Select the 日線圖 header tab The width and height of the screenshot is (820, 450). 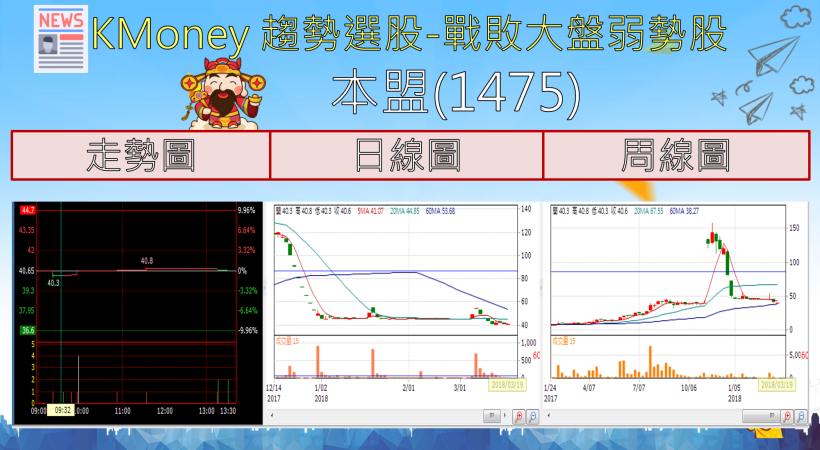click(x=406, y=155)
